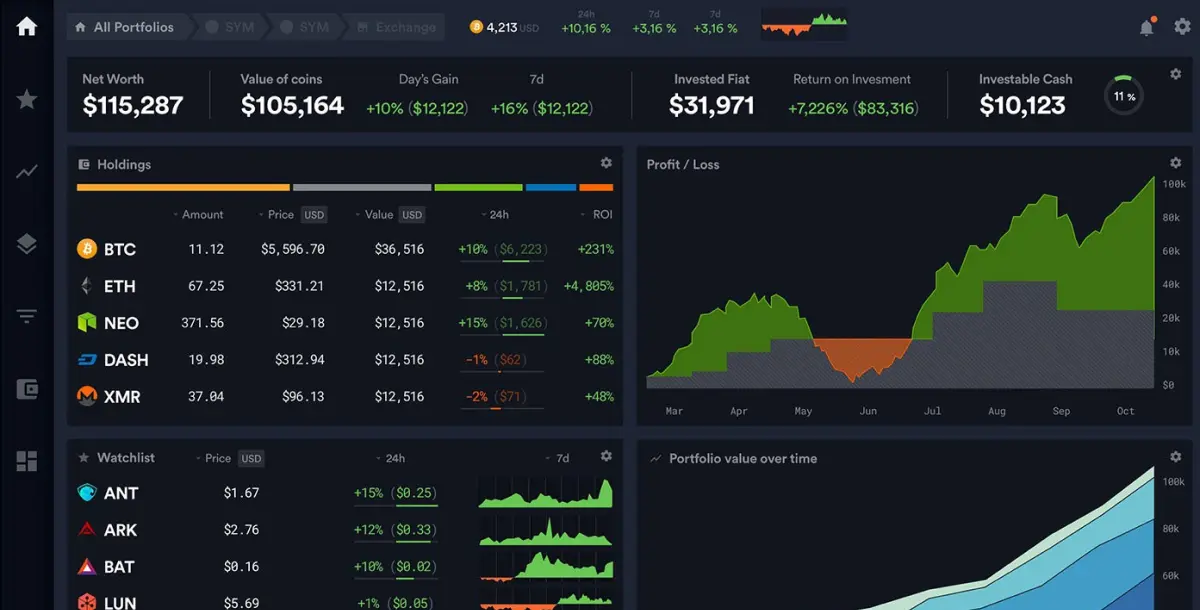Open the trends chart sidebar icon
Screen dimensions: 1200x610
pos(27,172)
